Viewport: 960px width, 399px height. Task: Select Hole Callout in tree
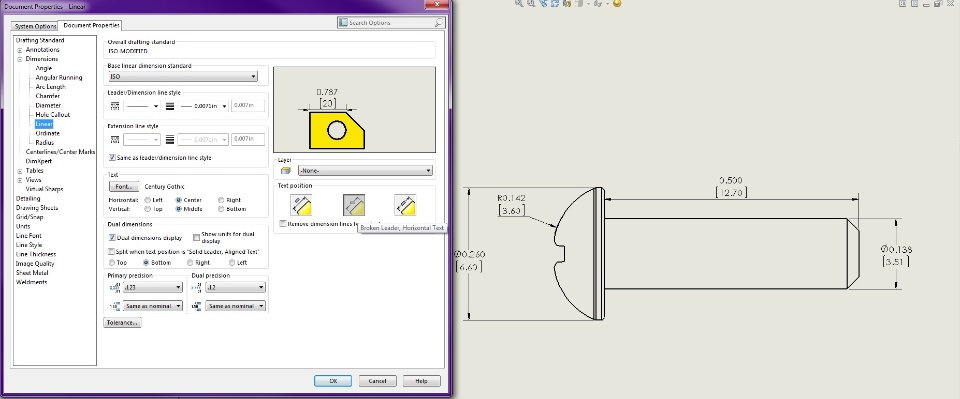[x=53, y=114]
